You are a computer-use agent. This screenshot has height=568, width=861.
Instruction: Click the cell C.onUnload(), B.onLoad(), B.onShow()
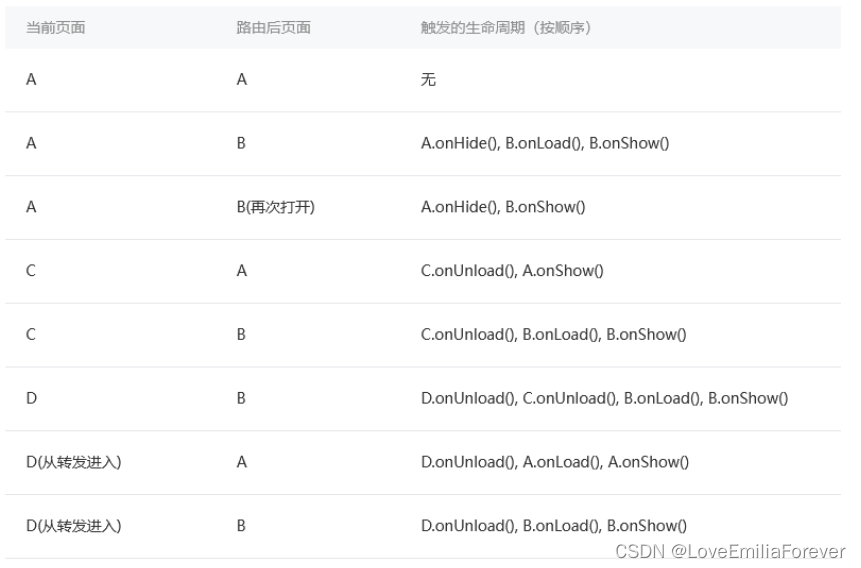coord(554,335)
